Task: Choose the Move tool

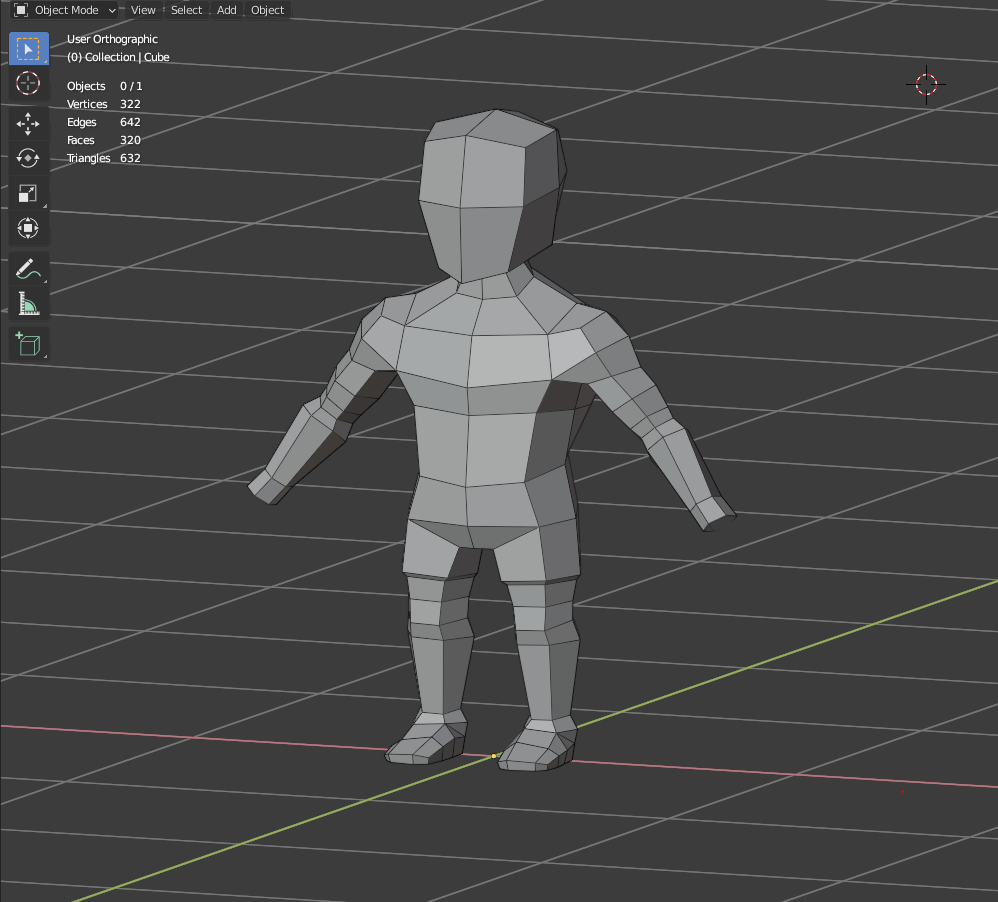Action: [x=28, y=124]
